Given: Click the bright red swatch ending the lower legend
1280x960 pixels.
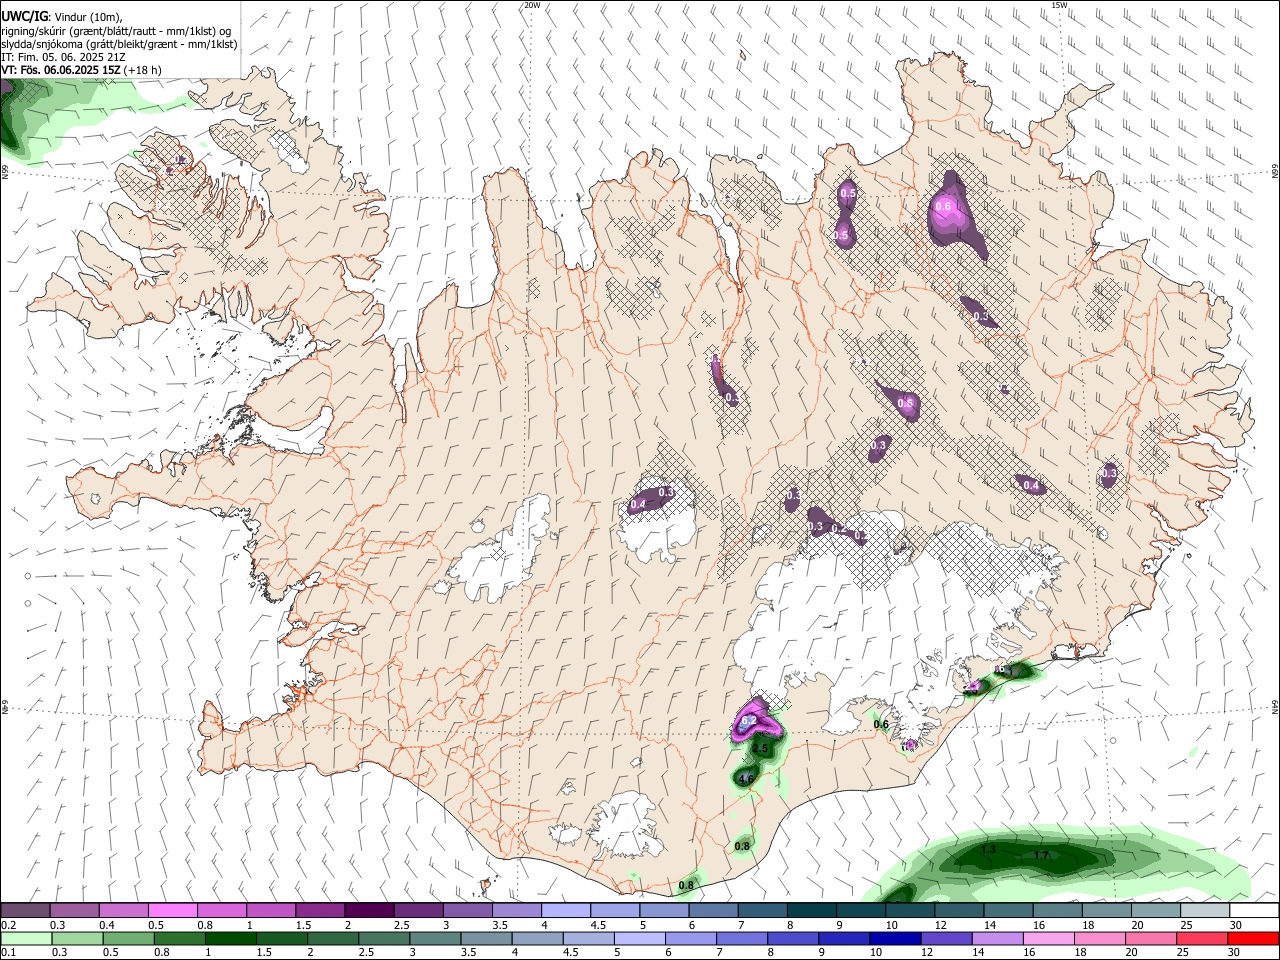Looking at the screenshot, I should click(1254, 939).
